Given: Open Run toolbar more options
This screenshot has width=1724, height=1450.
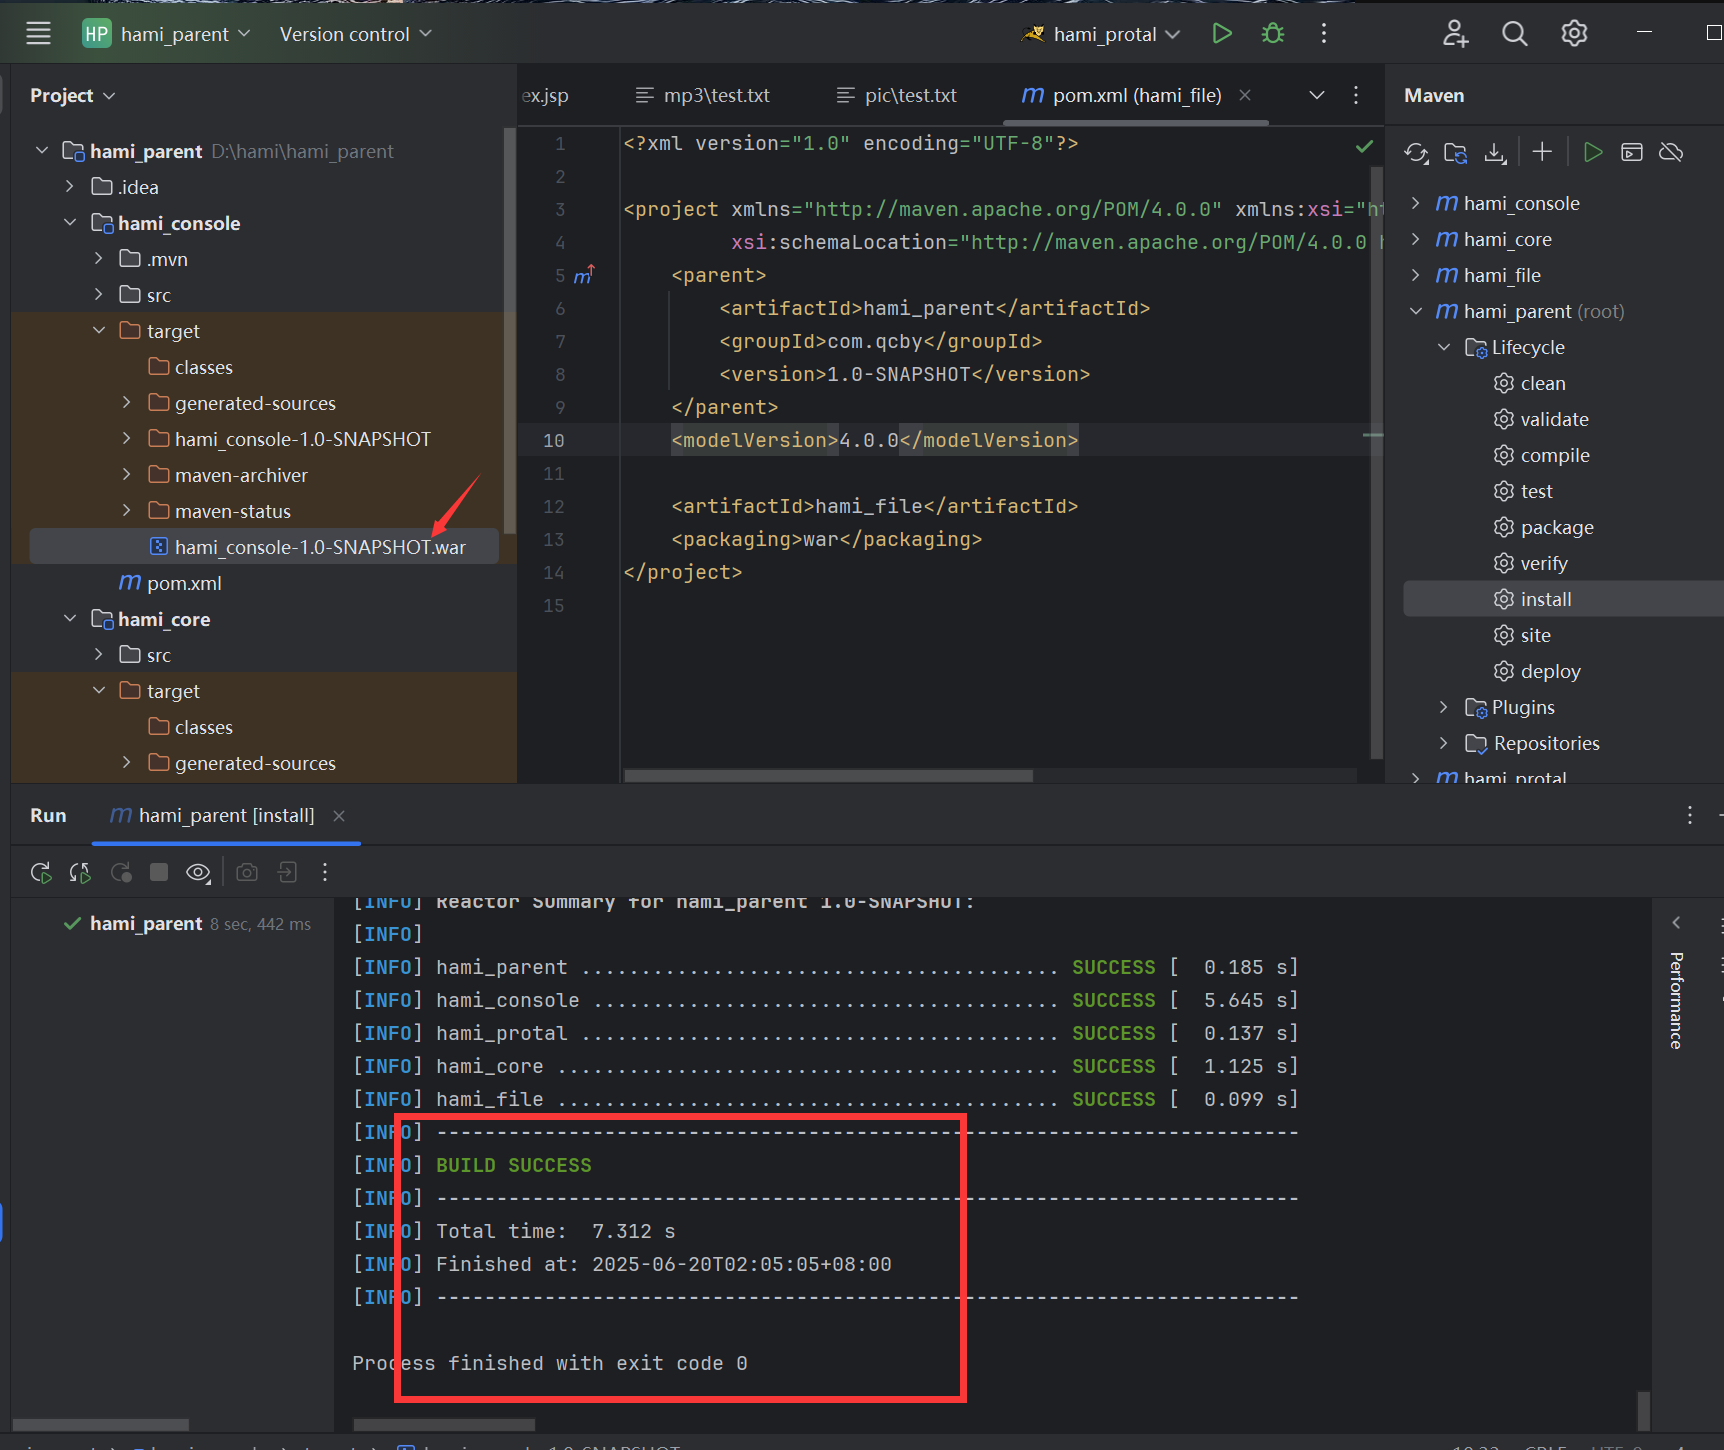Looking at the screenshot, I should 325,872.
